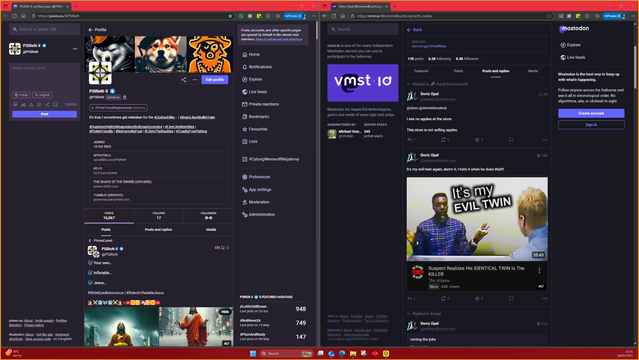Add a poll in the compose box

(23, 104)
